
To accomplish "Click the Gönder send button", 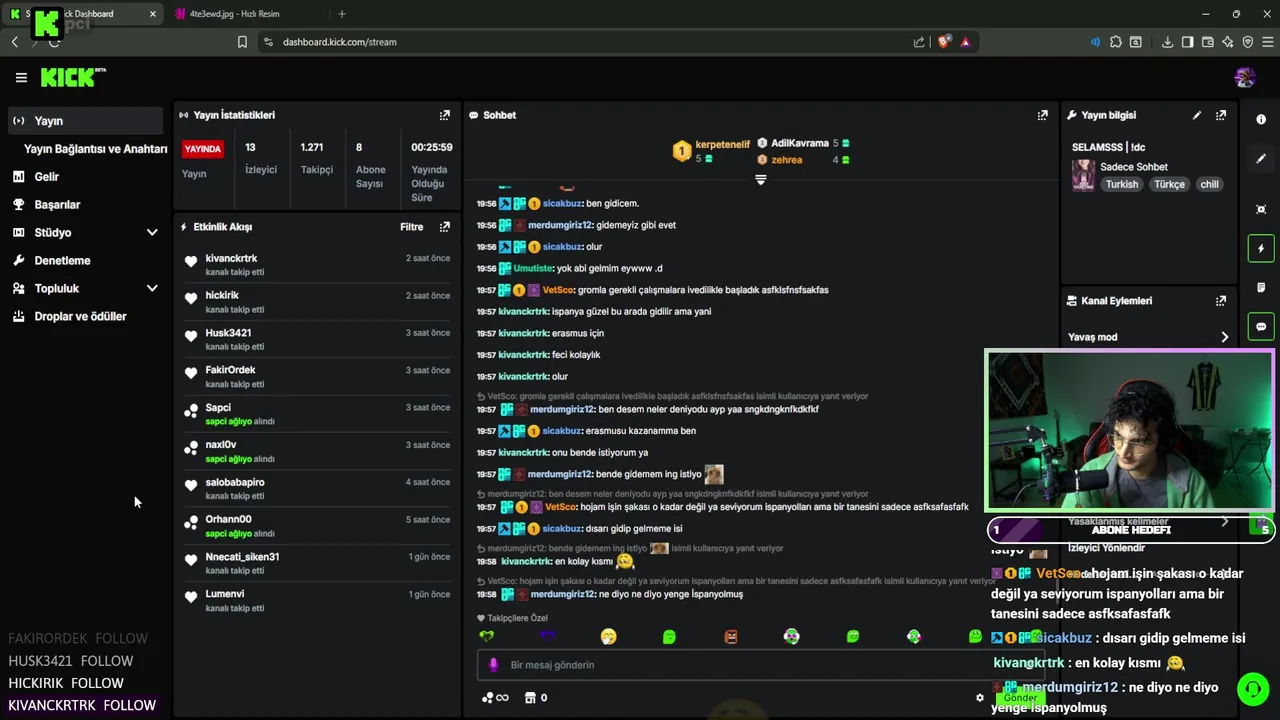I will 1020,697.
